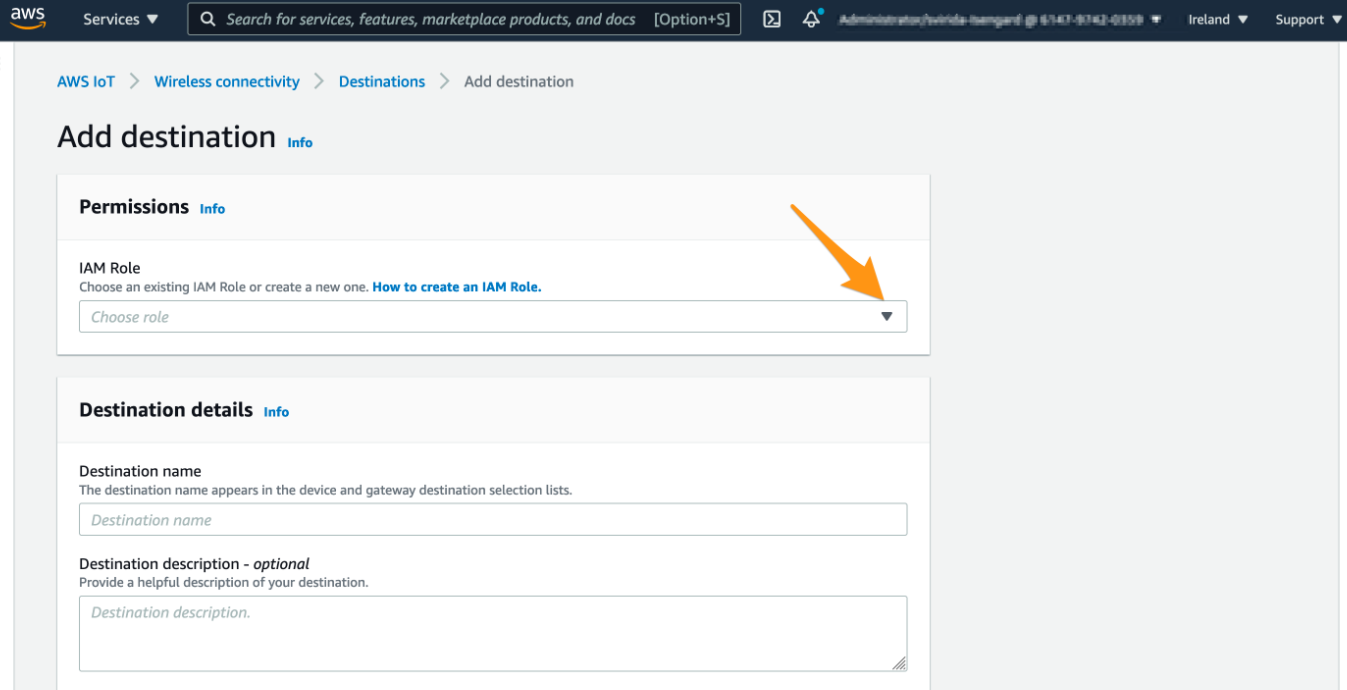Expand the Choose role dropdown
The height and width of the screenshot is (690, 1347).
click(493, 317)
